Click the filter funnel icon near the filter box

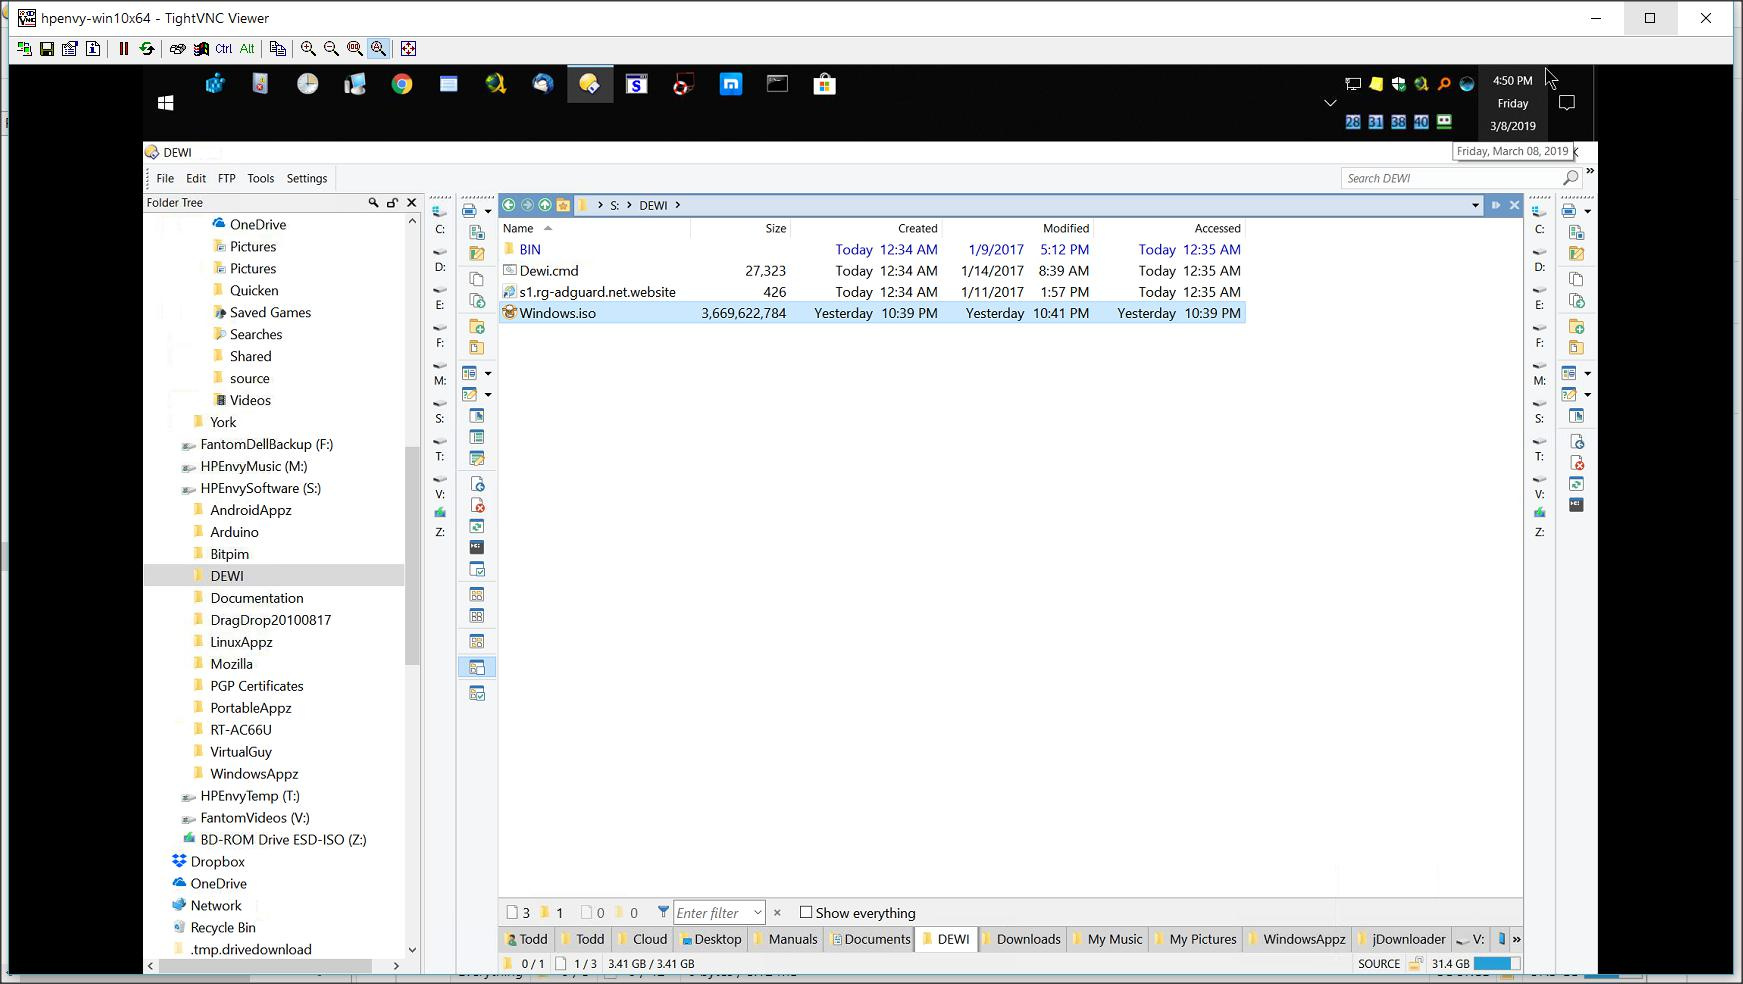tap(662, 912)
